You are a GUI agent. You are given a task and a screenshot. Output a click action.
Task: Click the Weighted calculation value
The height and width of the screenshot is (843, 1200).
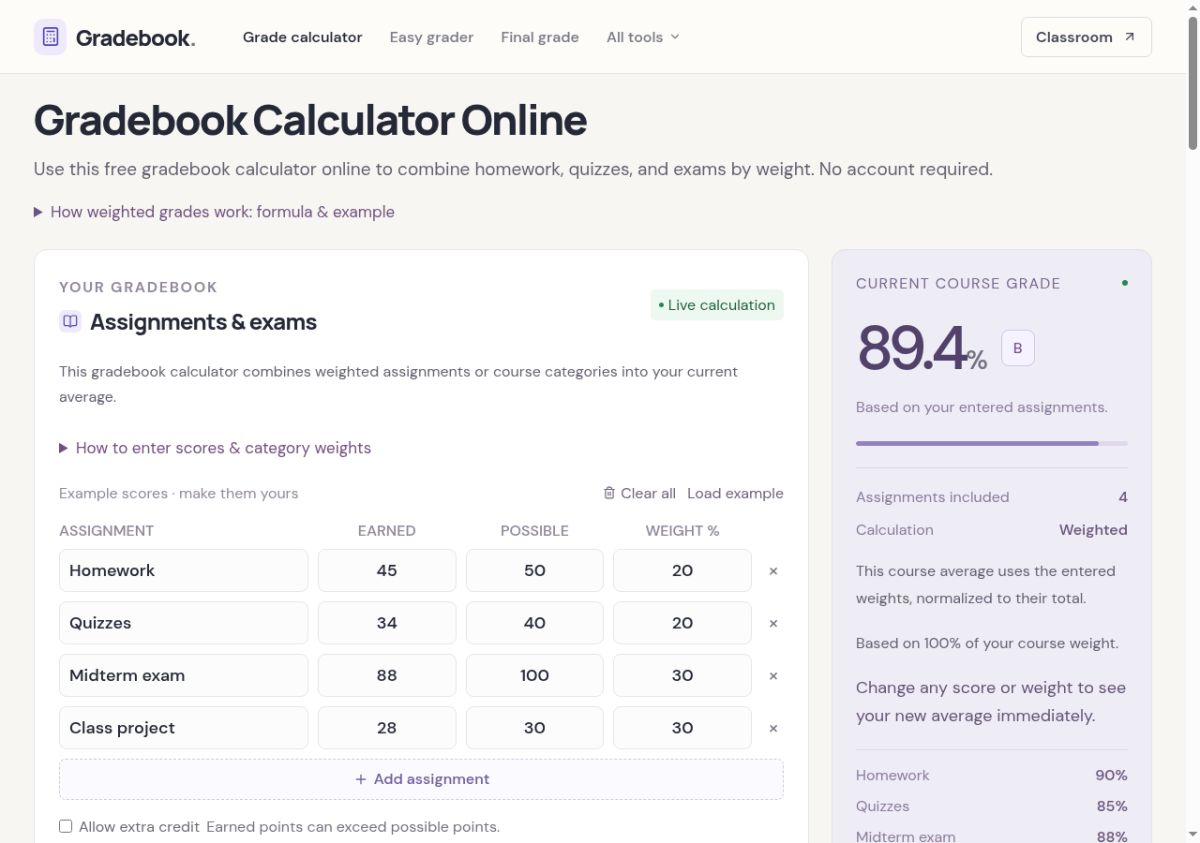[x=1093, y=530]
